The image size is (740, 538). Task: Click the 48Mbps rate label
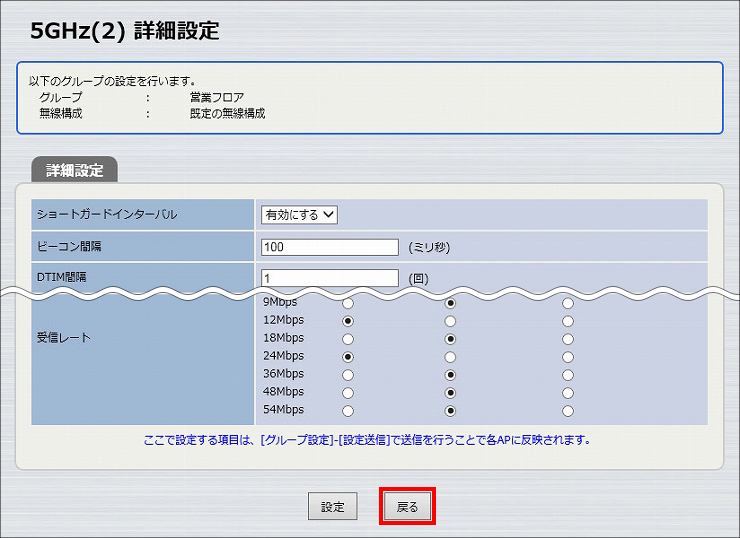tap(283, 392)
